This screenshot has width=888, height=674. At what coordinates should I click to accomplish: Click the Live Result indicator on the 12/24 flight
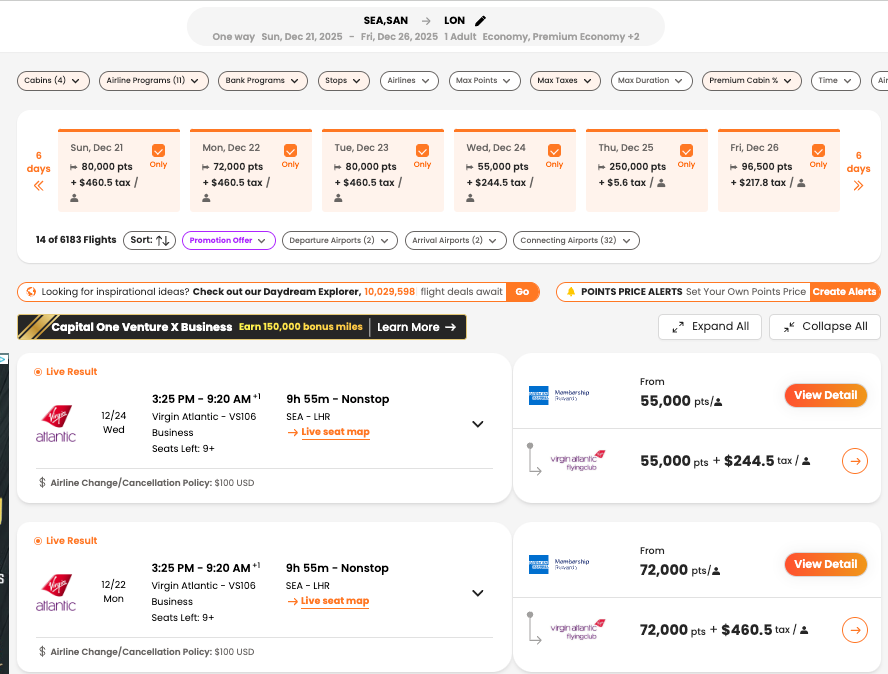[66, 372]
